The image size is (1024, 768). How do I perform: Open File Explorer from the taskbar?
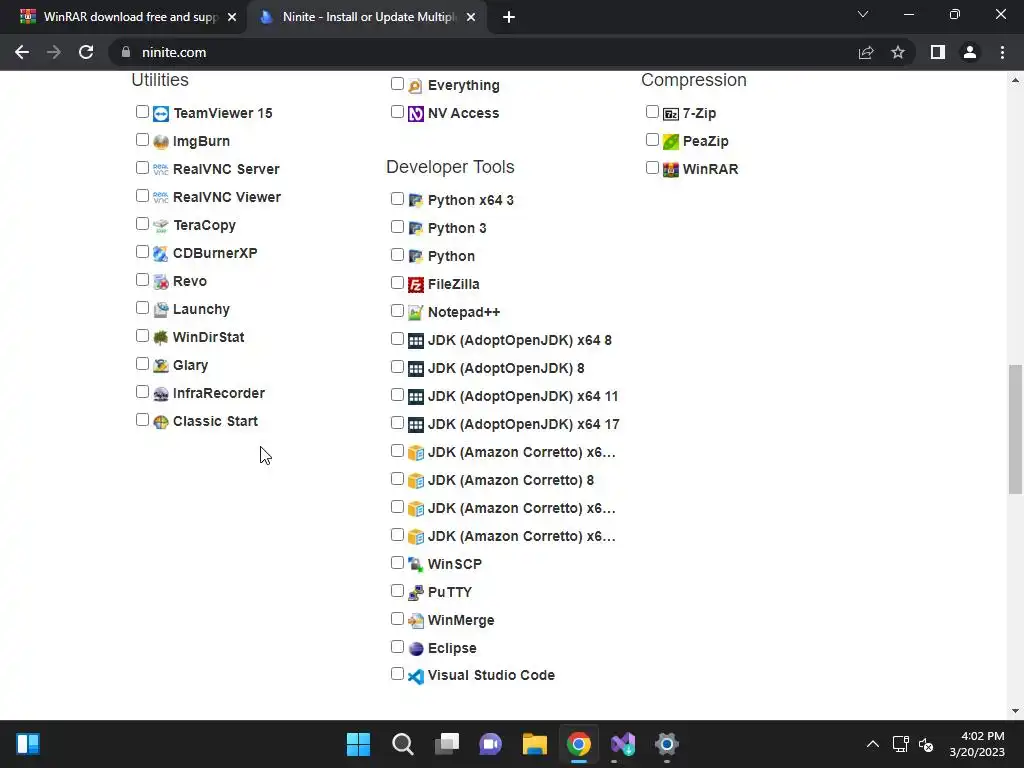(x=534, y=744)
